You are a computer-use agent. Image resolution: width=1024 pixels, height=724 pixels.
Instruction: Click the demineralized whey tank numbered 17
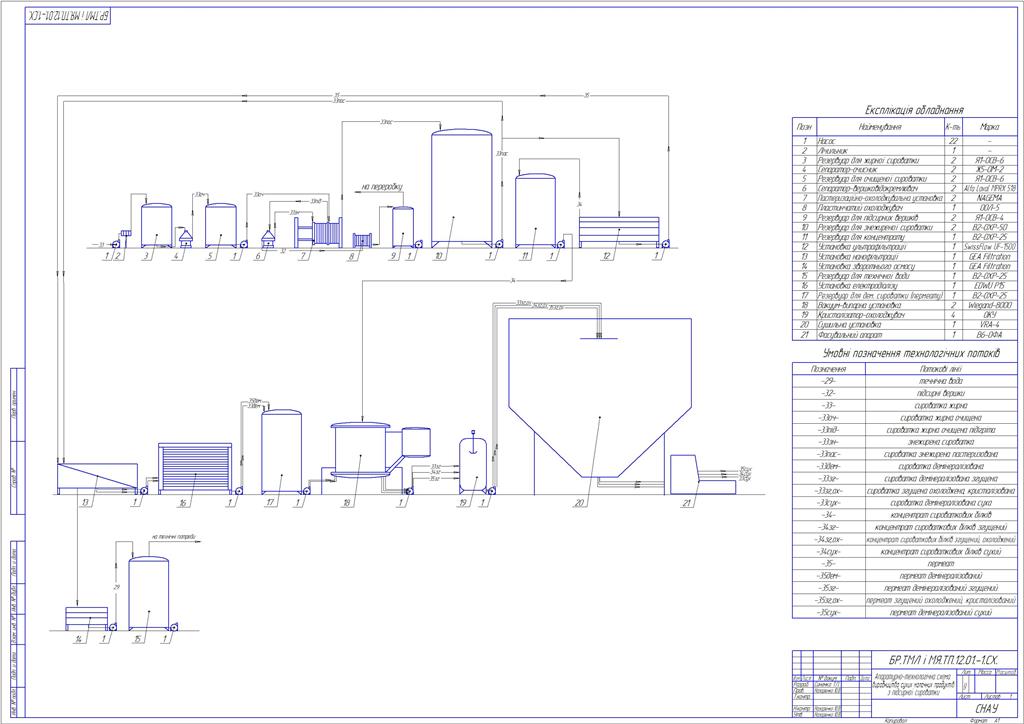281,452
